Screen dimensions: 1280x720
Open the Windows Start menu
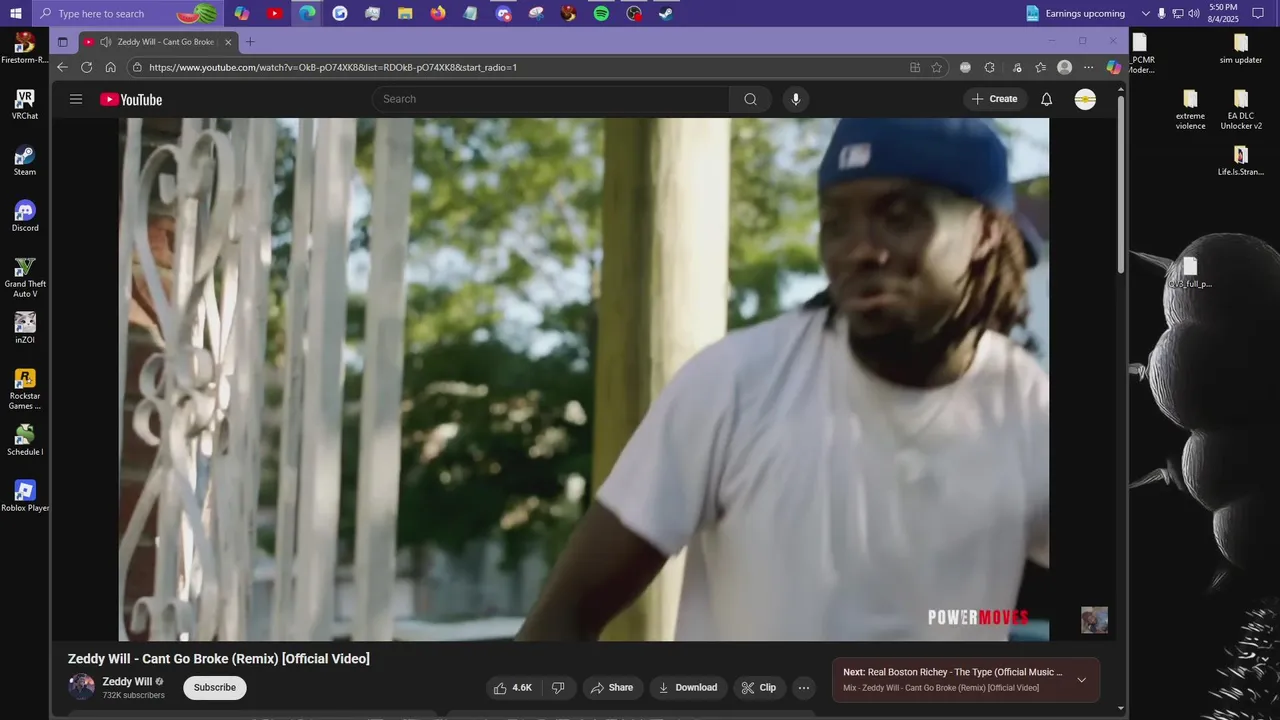coord(16,13)
